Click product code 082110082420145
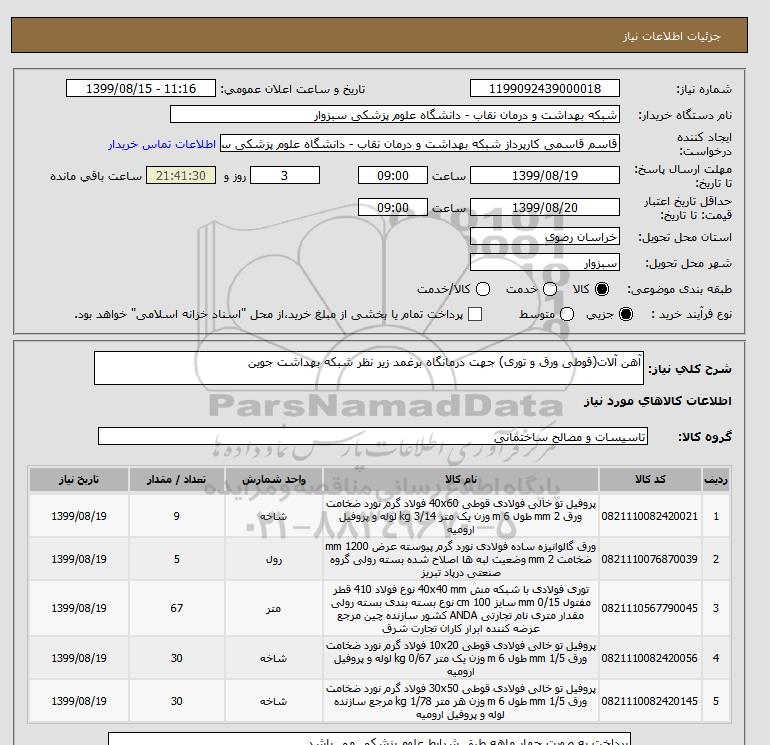Screen dimensions: 770x745 (650, 701)
